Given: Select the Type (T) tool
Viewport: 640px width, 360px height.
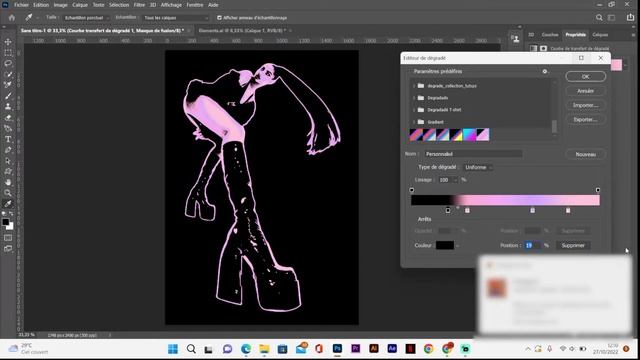Looking at the screenshot, I should [x=8, y=139].
